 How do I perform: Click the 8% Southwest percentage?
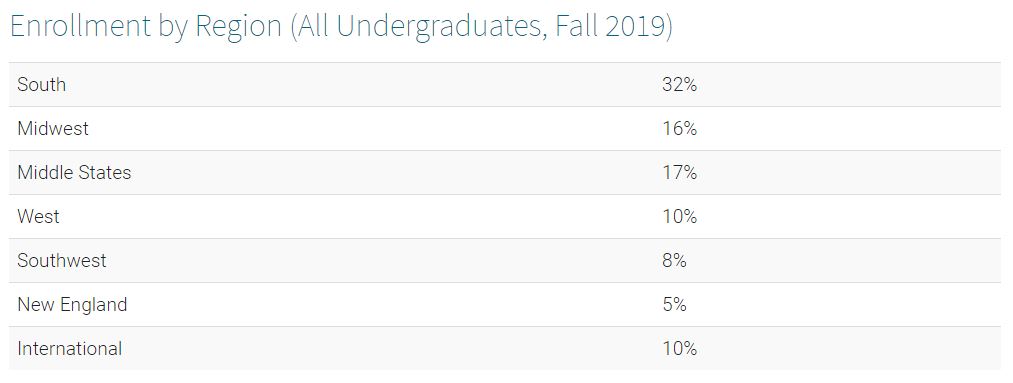point(674,260)
